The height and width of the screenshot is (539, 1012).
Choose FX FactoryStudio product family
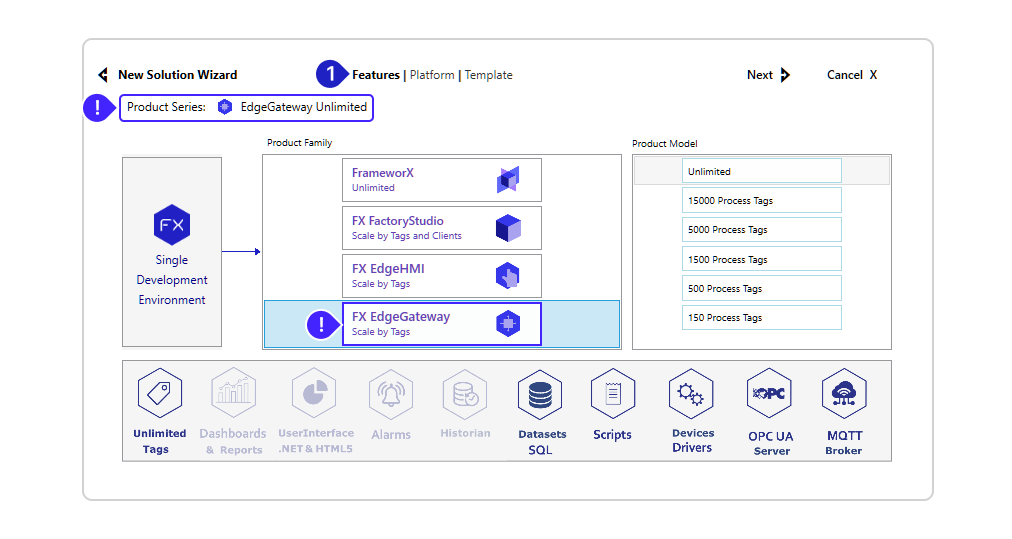pos(441,228)
